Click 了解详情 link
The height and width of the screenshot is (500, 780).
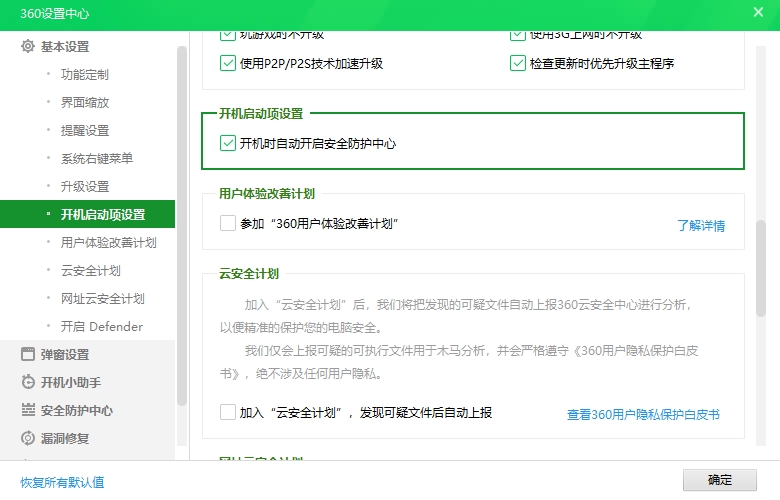click(701, 225)
